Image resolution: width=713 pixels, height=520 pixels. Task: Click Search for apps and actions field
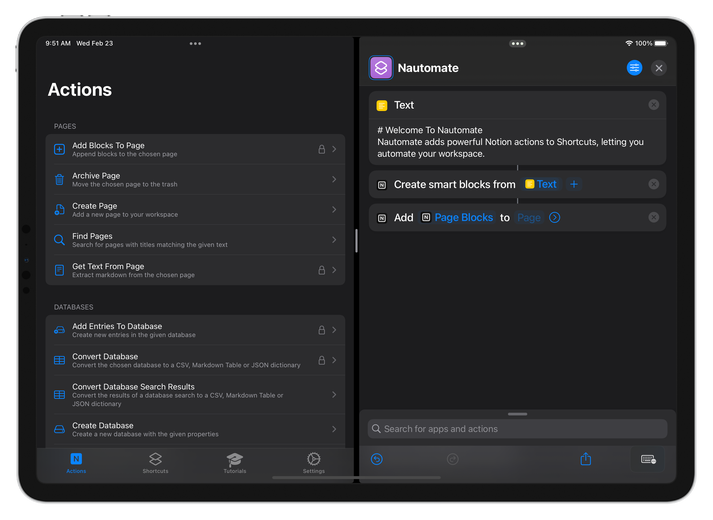pyautogui.click(x=517, y=429)
